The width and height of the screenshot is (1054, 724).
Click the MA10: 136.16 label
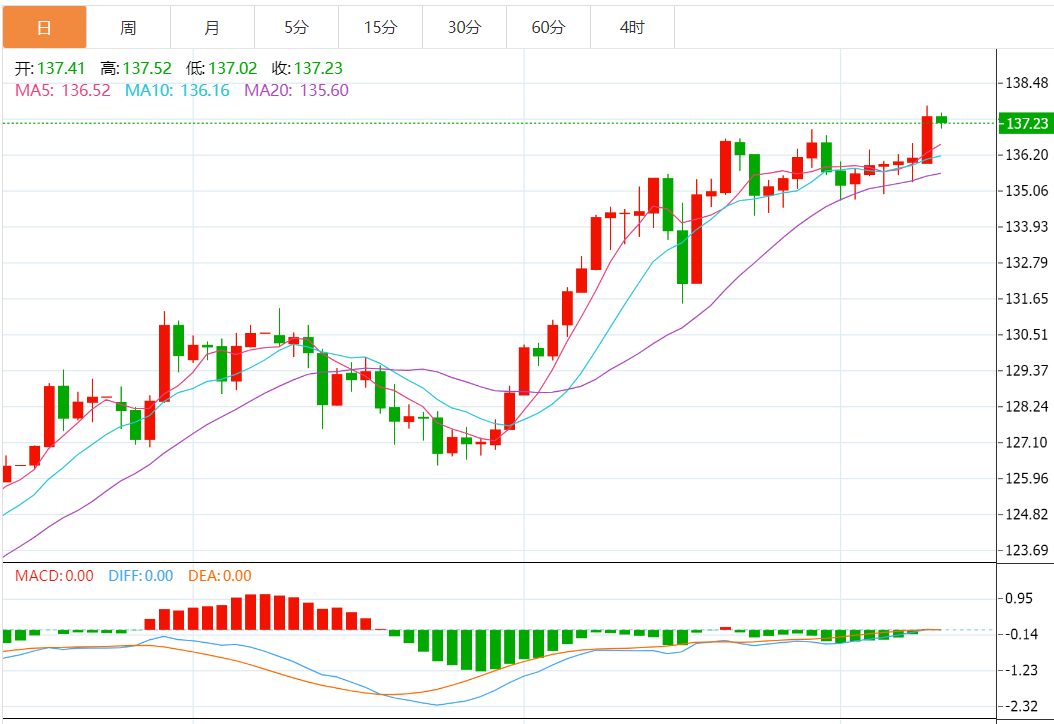[x=177, y=90]
